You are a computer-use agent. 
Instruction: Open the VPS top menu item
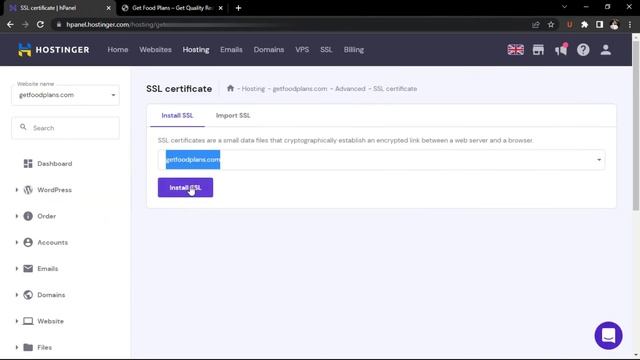(x=302, y=50)
